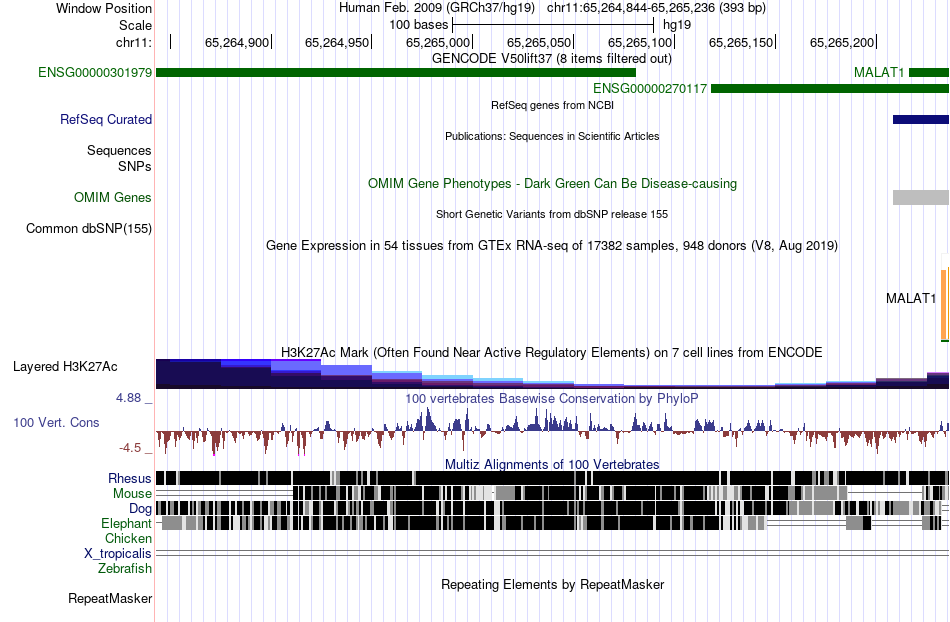Select the Mouse alignment row label
950x622 pixels.
pyautogui.click(x=132, y=494)
